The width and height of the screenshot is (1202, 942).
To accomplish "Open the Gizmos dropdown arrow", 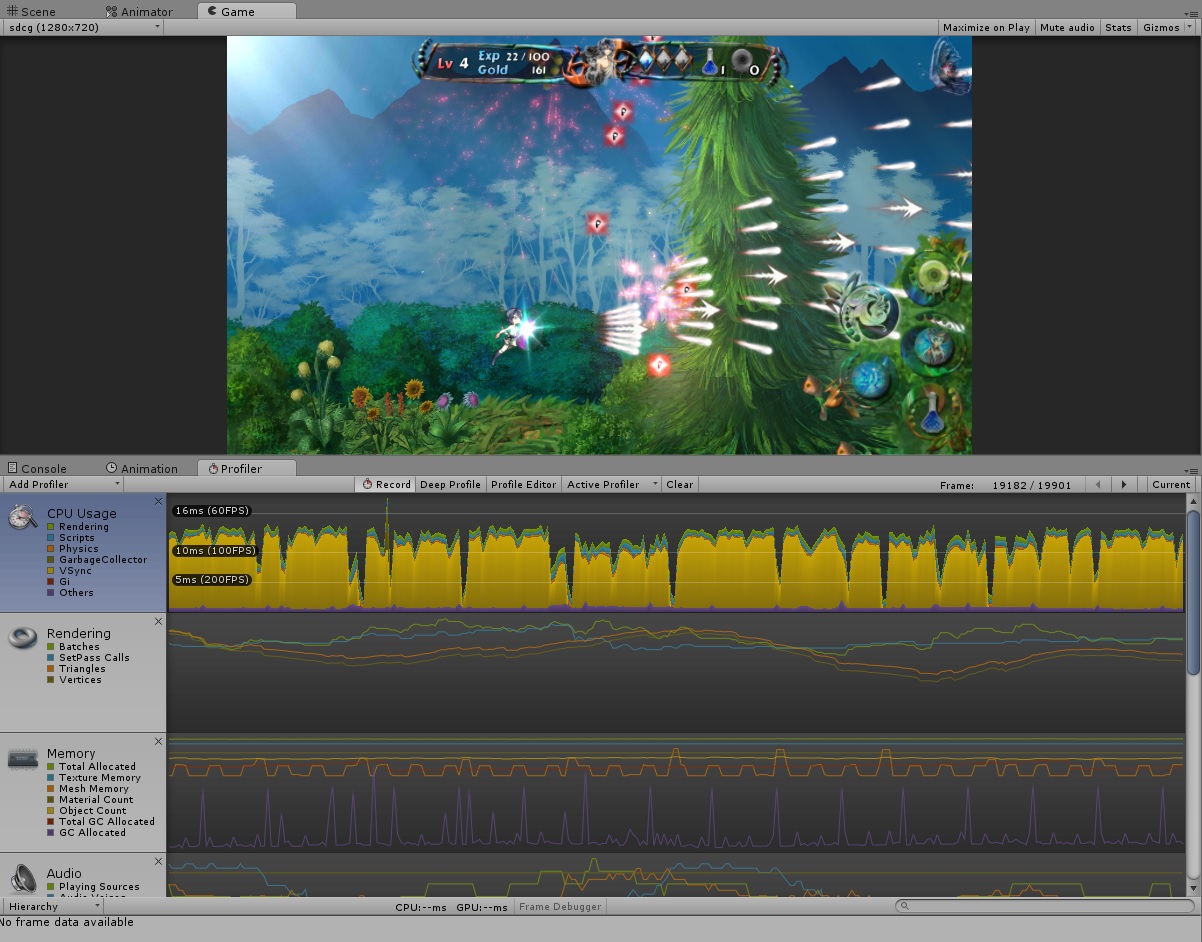I will point(1188,28).
